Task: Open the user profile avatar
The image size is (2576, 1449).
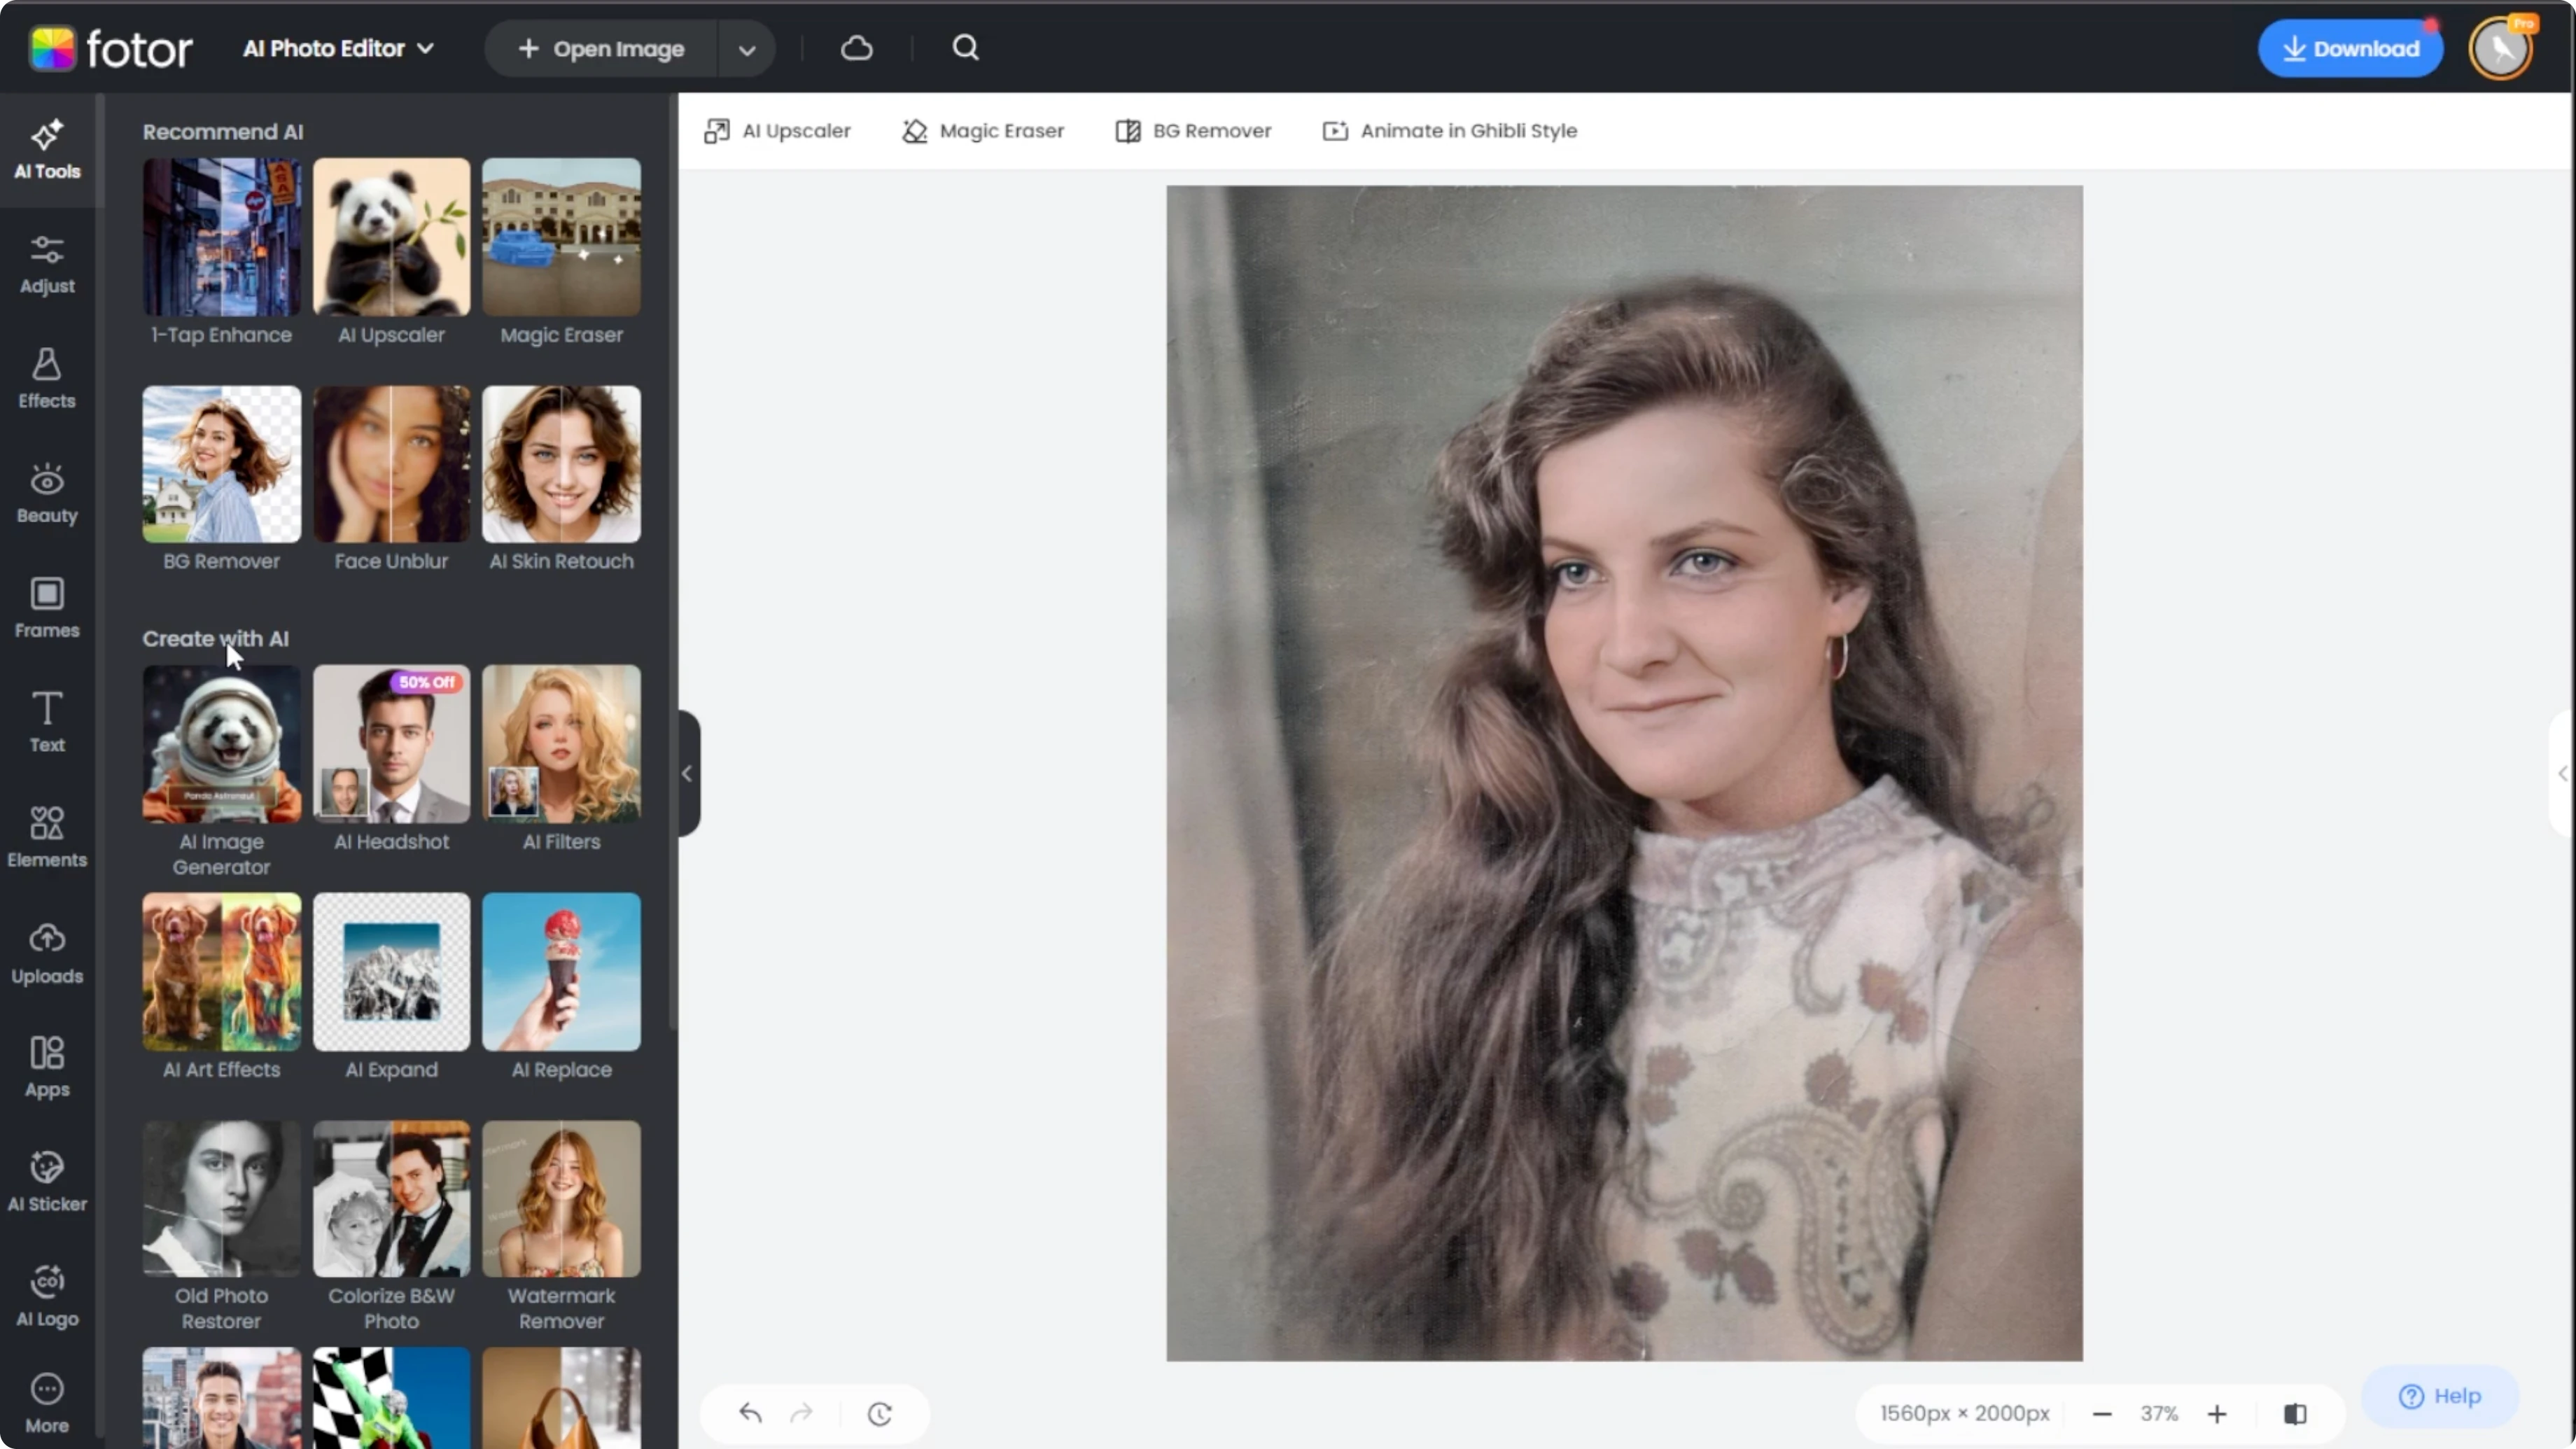Action: [2502, 48]
